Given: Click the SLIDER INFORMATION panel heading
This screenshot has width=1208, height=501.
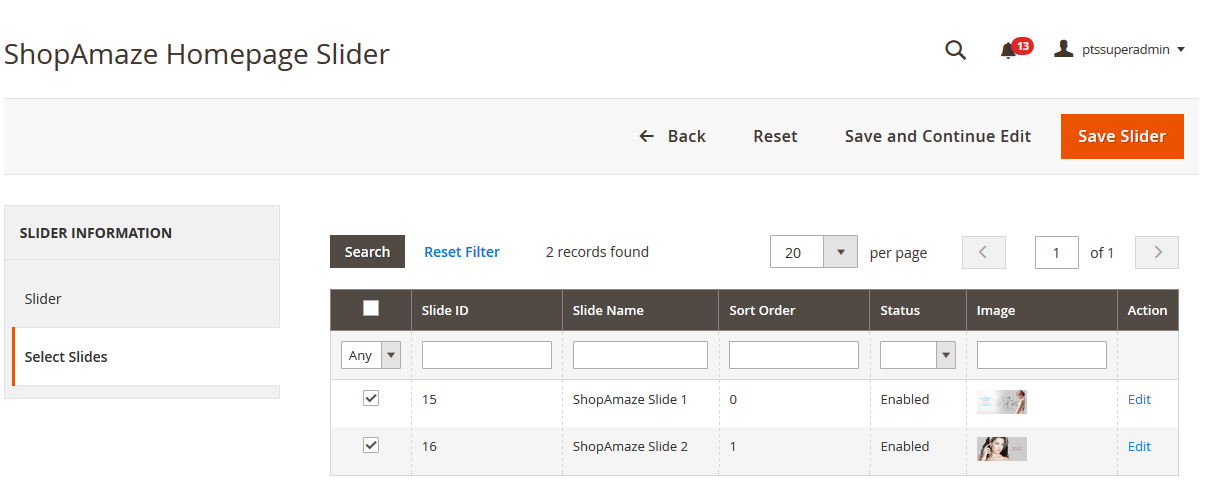Looking at the screenshot, I should 96,233.
